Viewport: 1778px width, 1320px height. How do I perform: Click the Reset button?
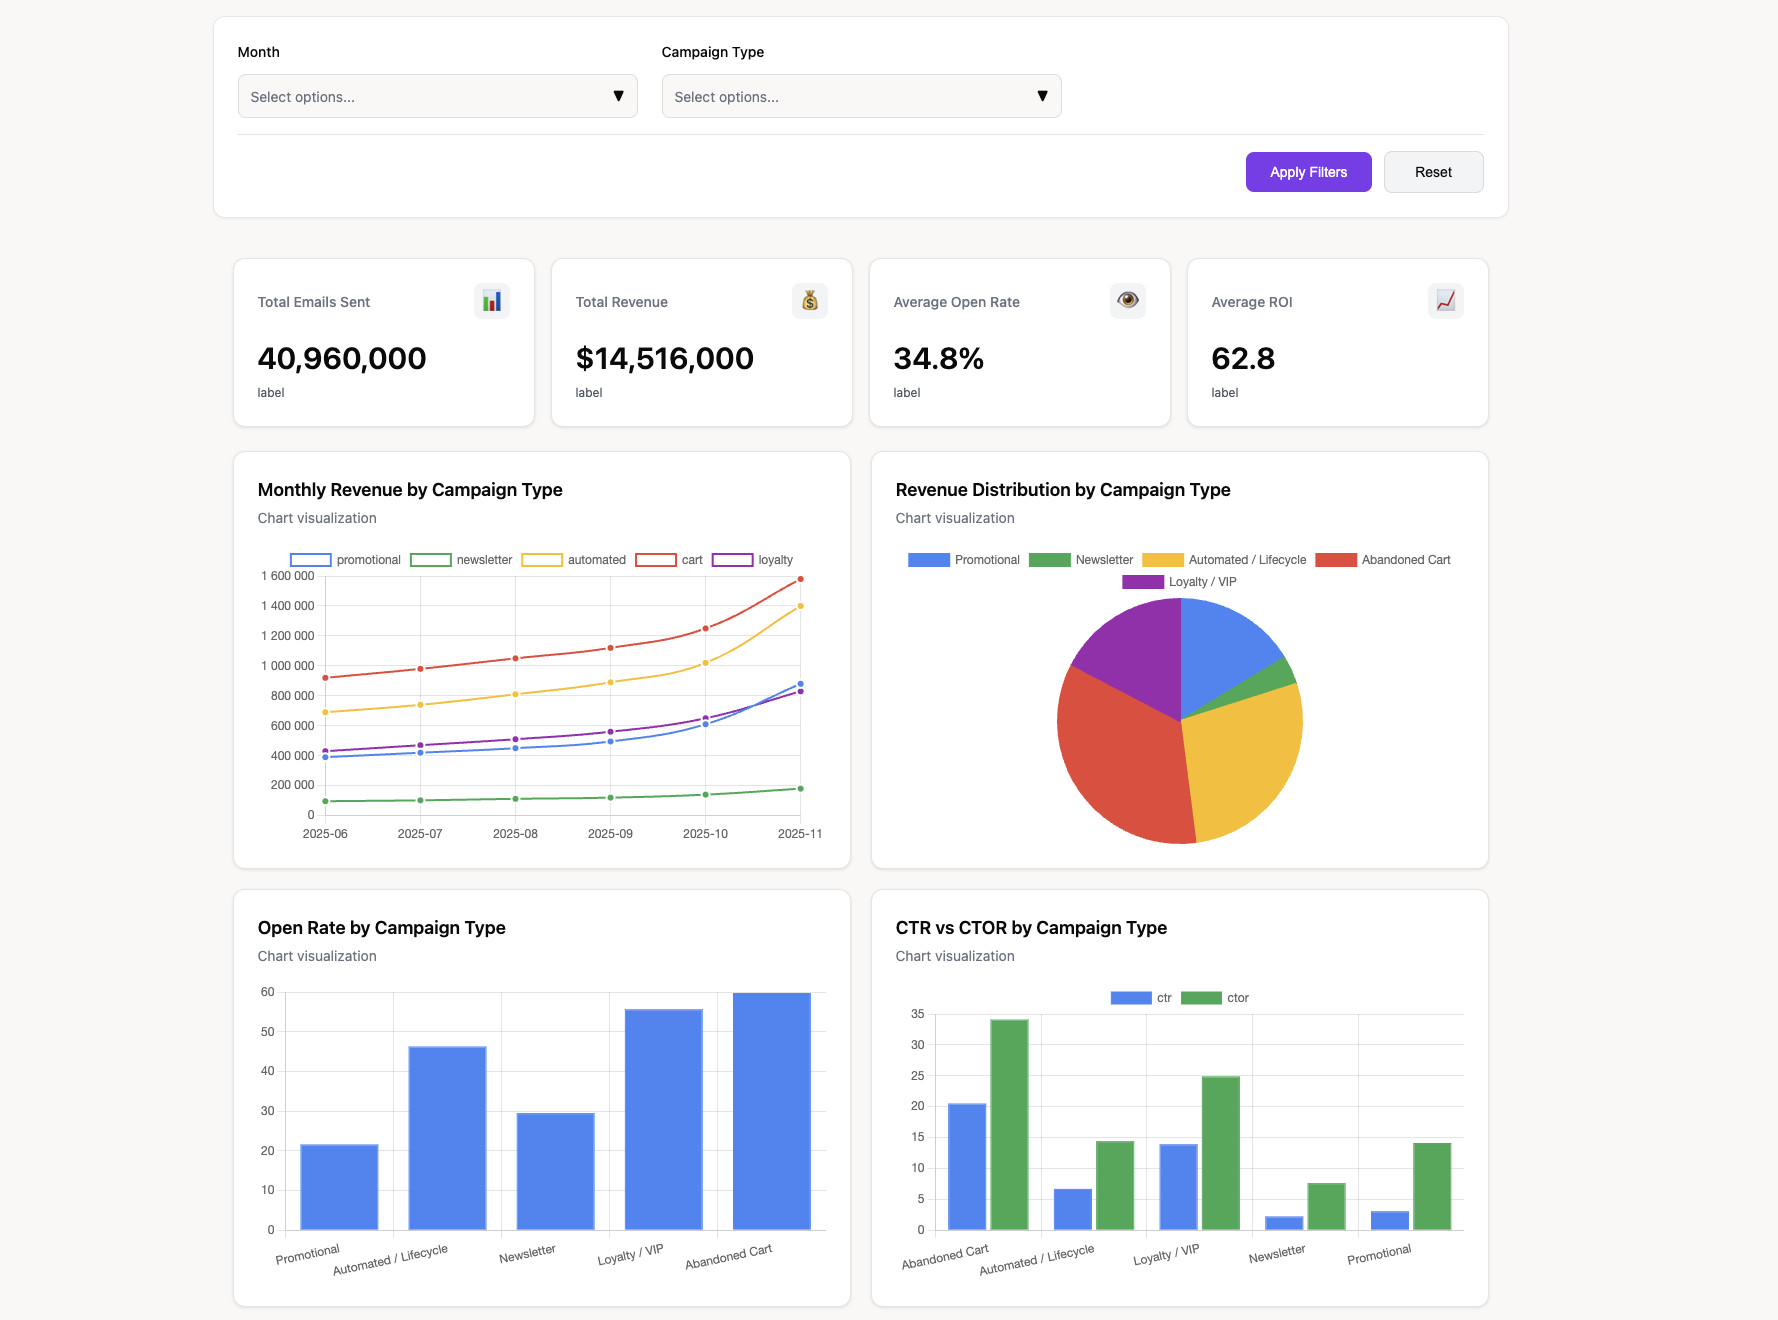coord(1433,172)
